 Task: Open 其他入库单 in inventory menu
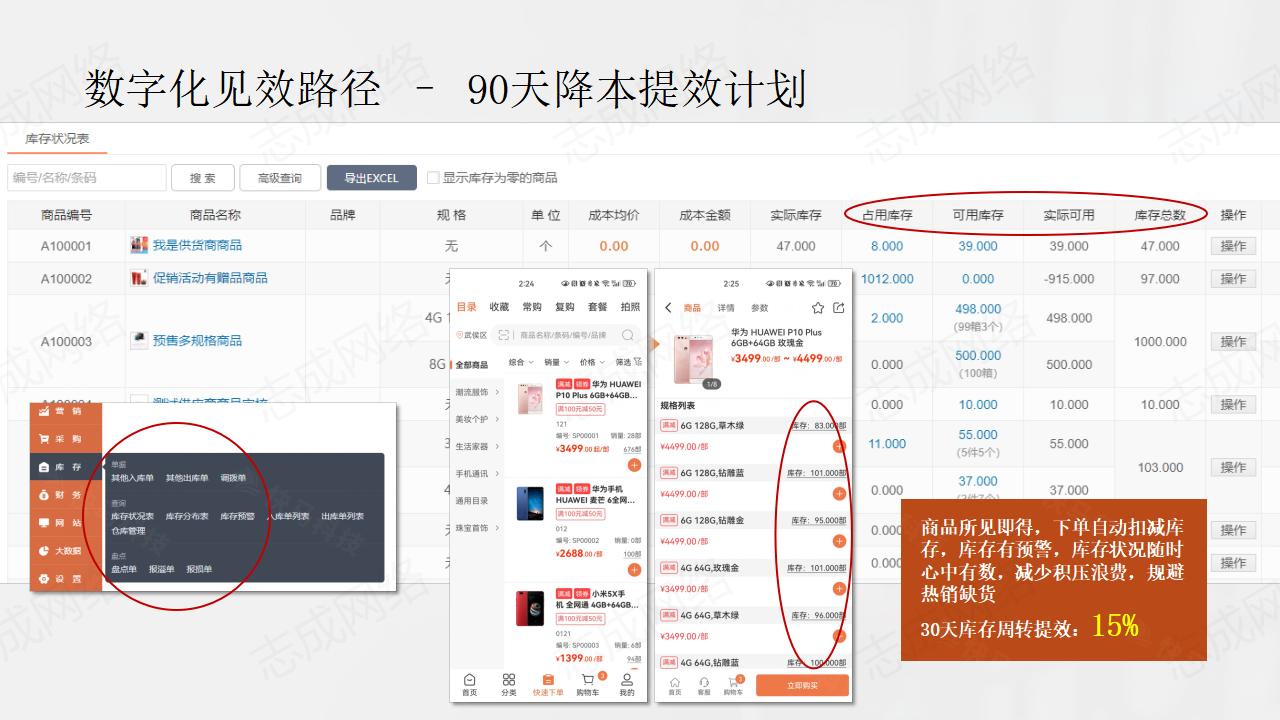tap(132, 478)
